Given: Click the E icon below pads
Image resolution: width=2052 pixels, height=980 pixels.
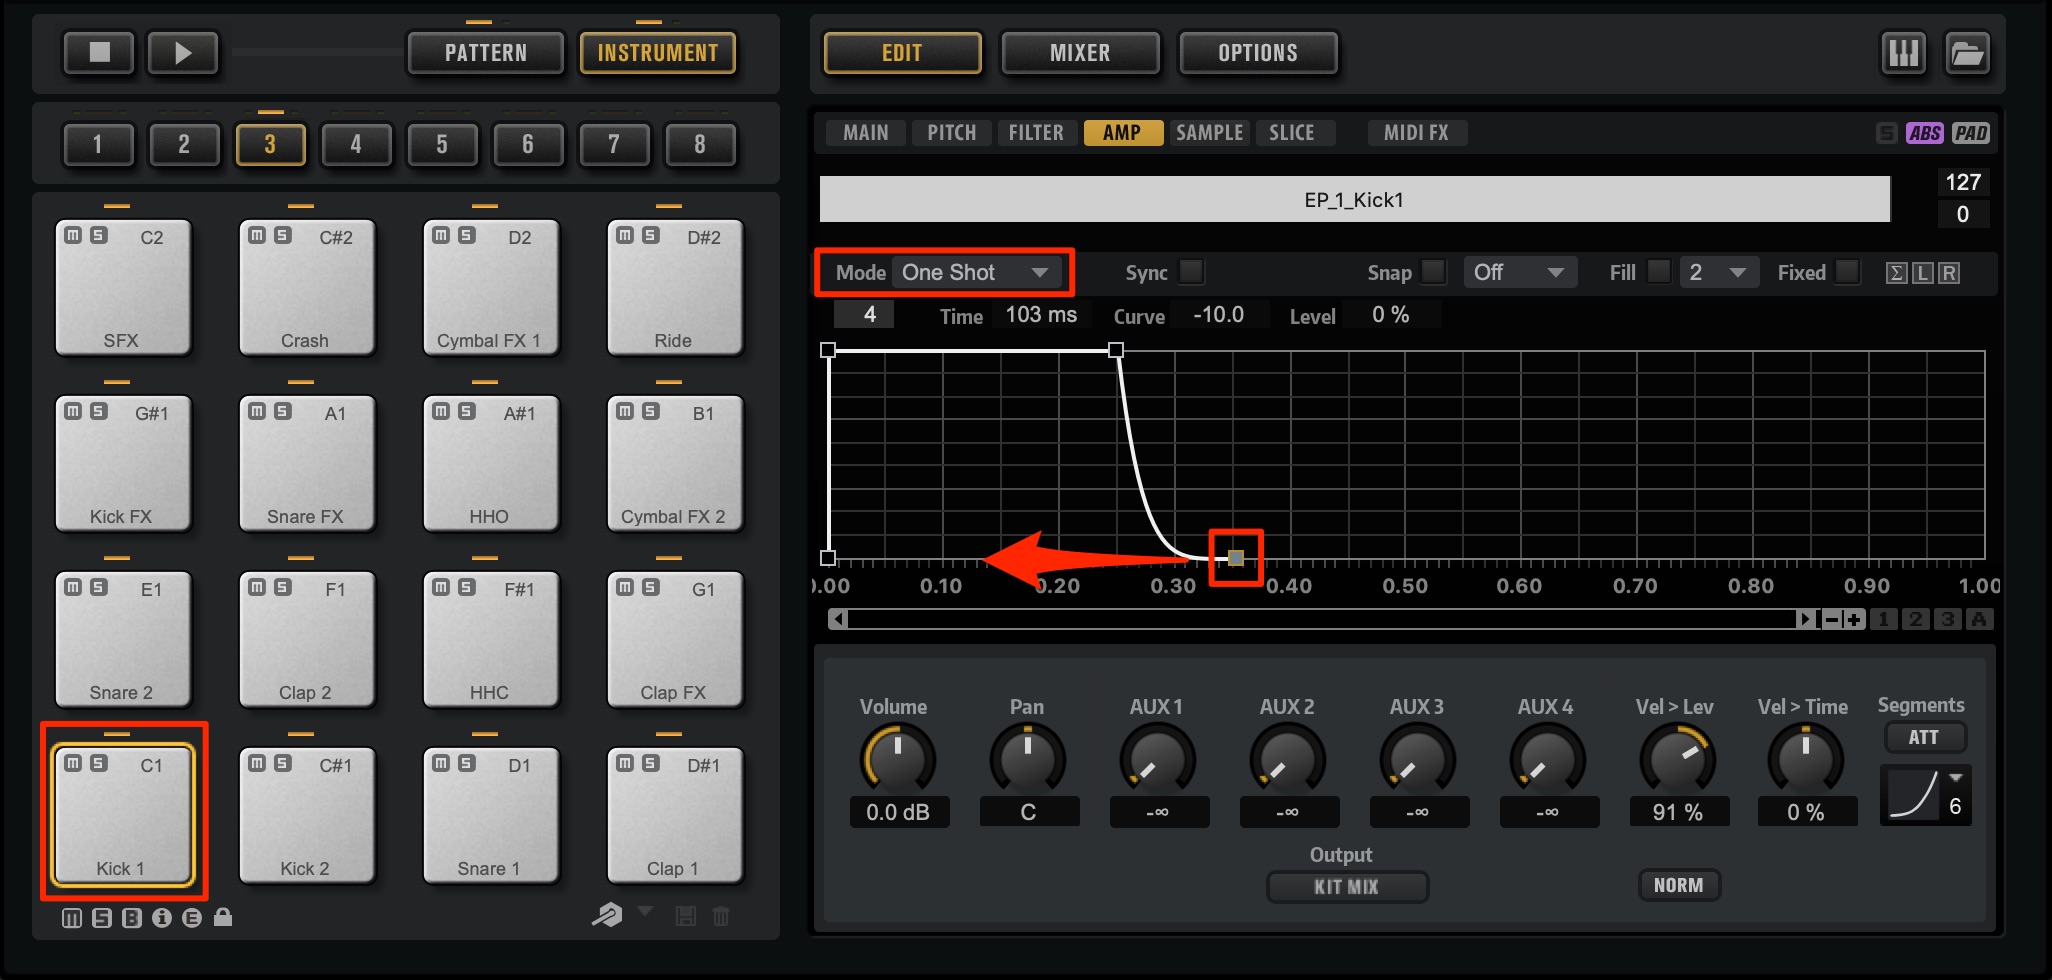Looking at the screenshot, I should 192,918.
